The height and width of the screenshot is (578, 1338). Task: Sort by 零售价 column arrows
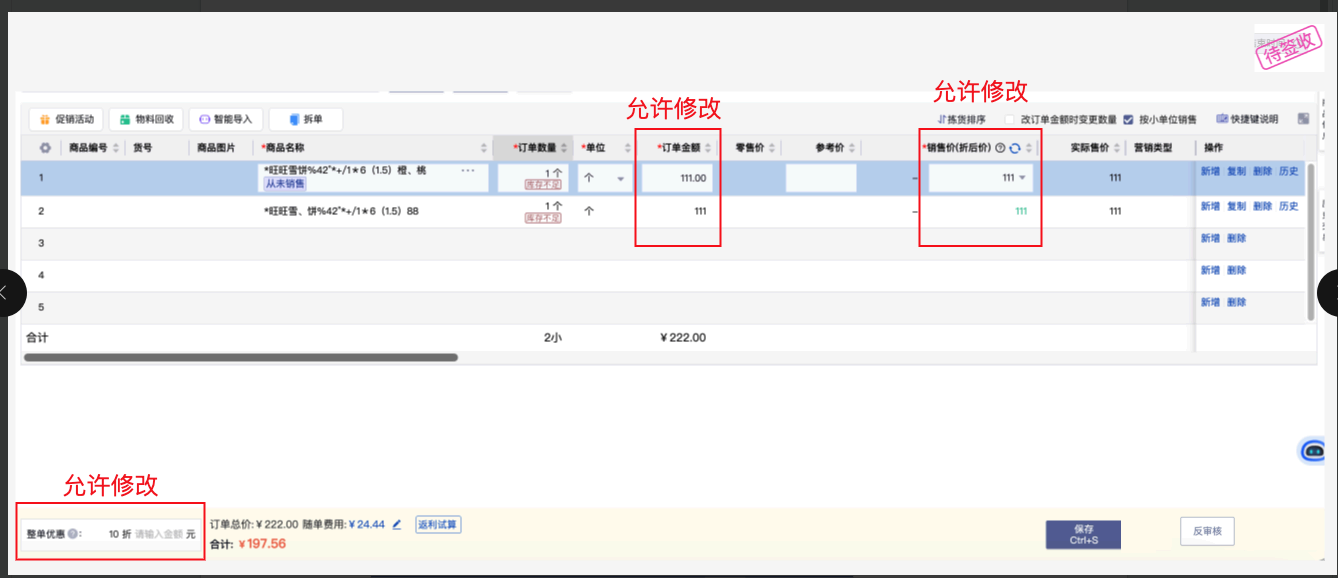772,148
